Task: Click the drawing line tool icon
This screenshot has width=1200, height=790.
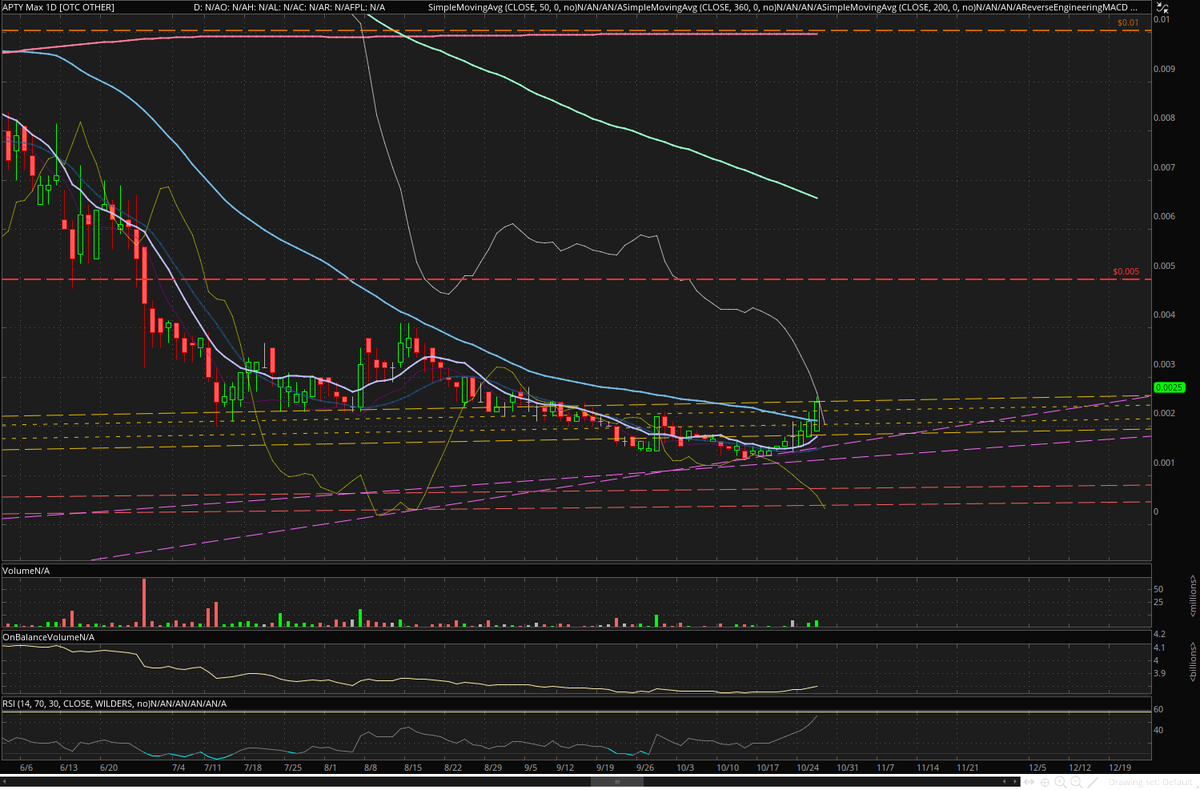Action: pyautogui.click(x=1092, y=782)
